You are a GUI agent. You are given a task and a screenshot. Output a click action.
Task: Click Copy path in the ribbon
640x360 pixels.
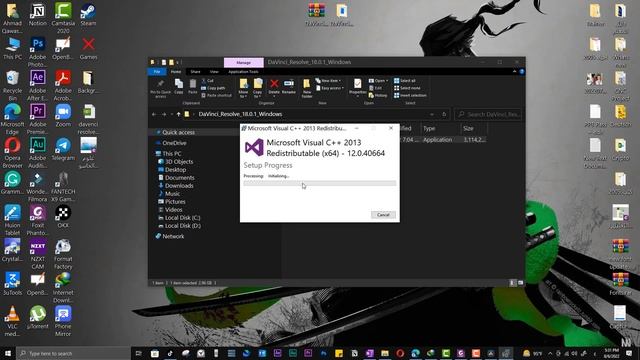213,88
